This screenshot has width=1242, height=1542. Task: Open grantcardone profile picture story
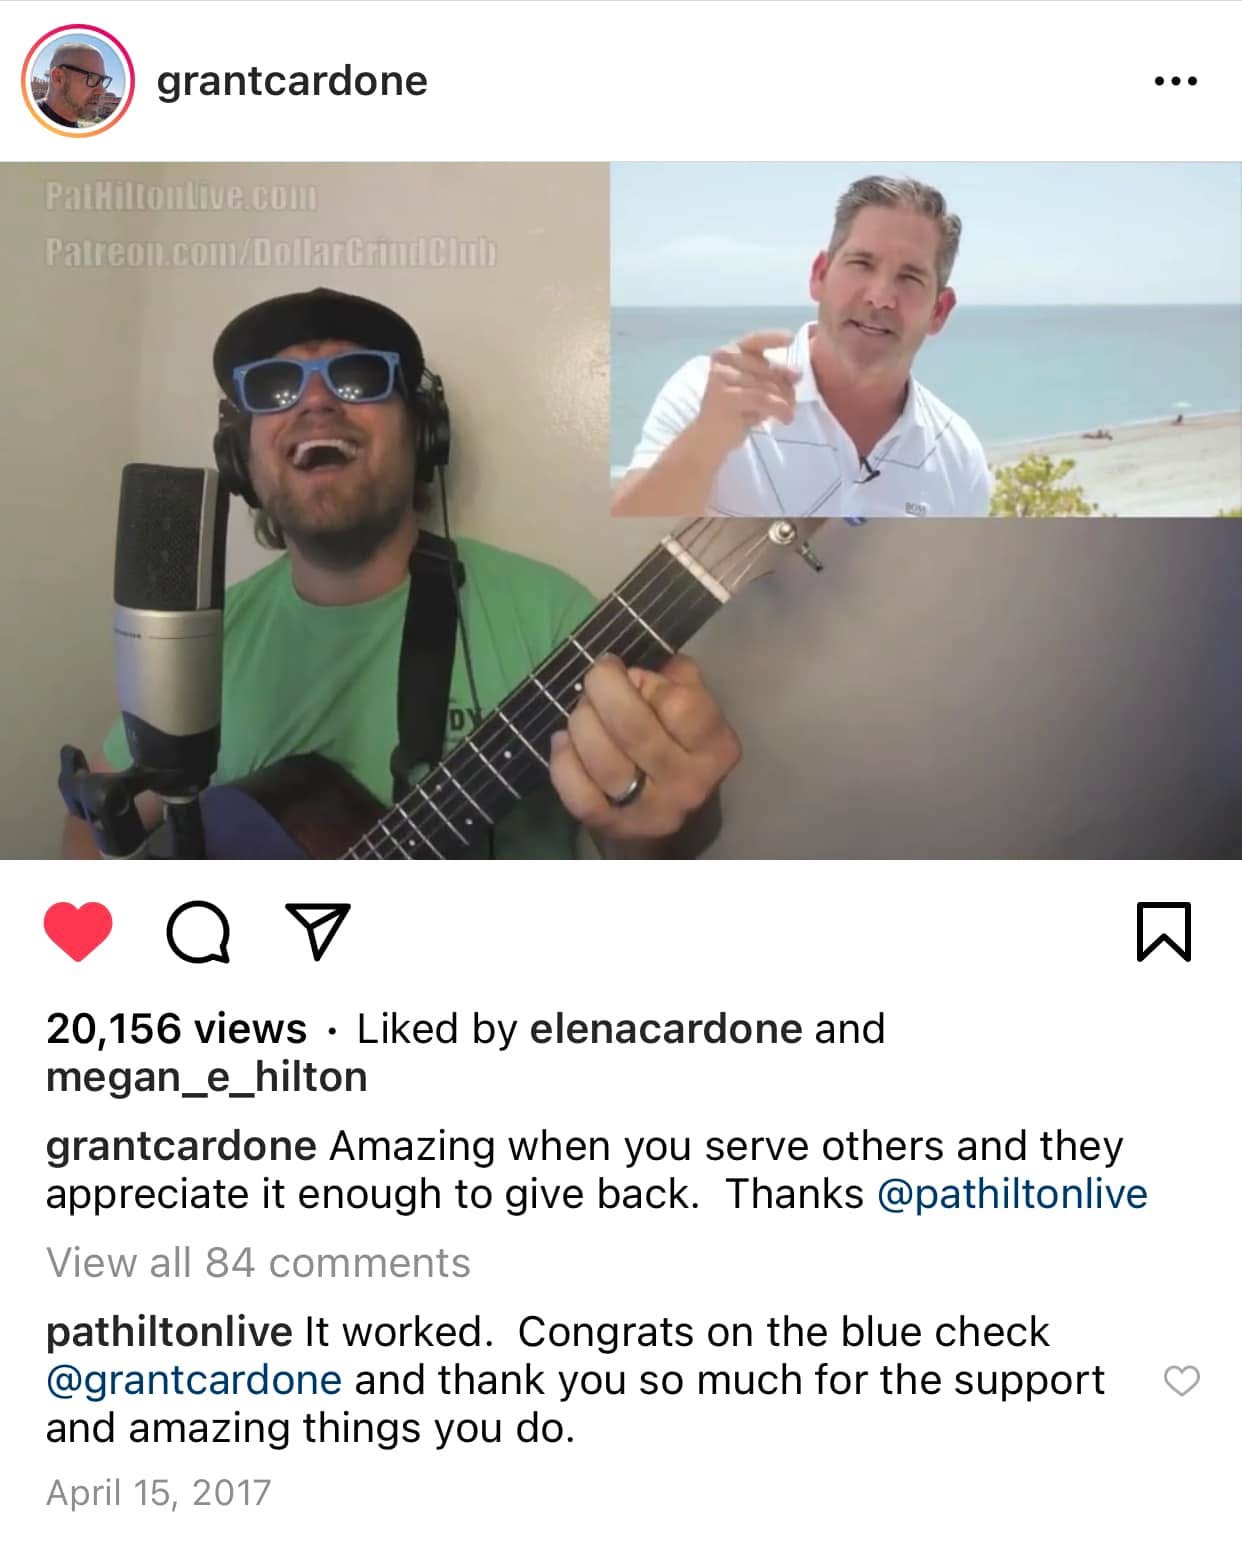(78, 80)
